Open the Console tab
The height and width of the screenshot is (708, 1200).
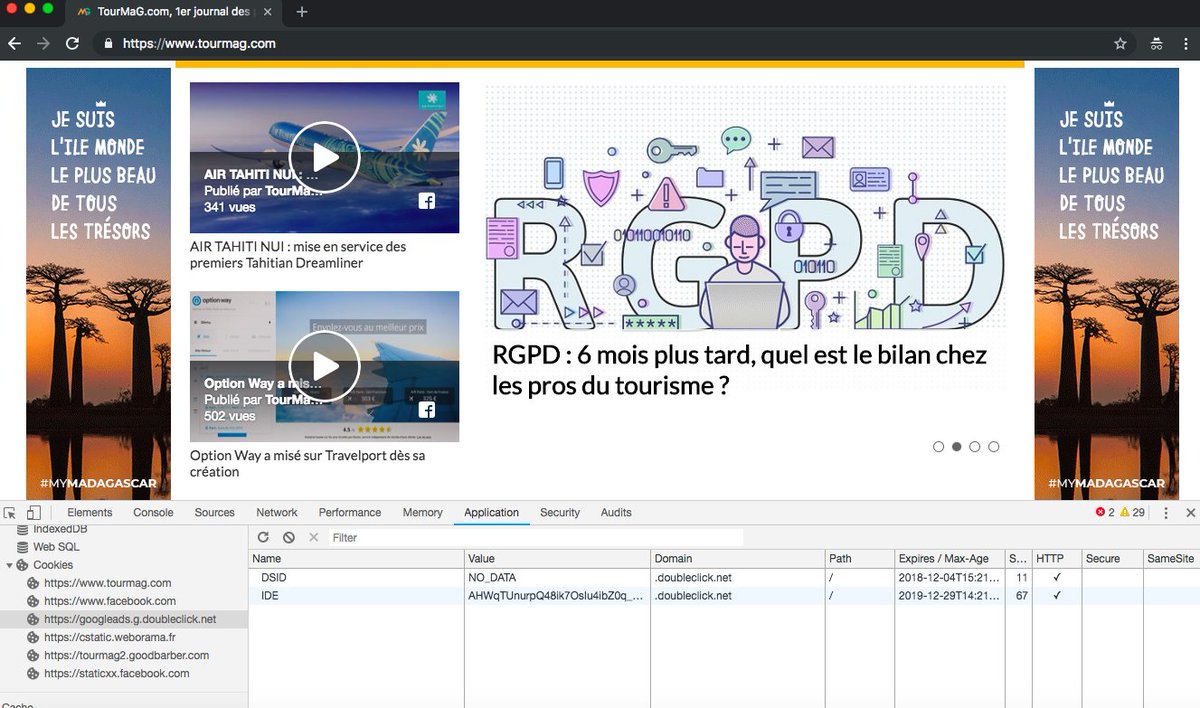pos(153,512)
